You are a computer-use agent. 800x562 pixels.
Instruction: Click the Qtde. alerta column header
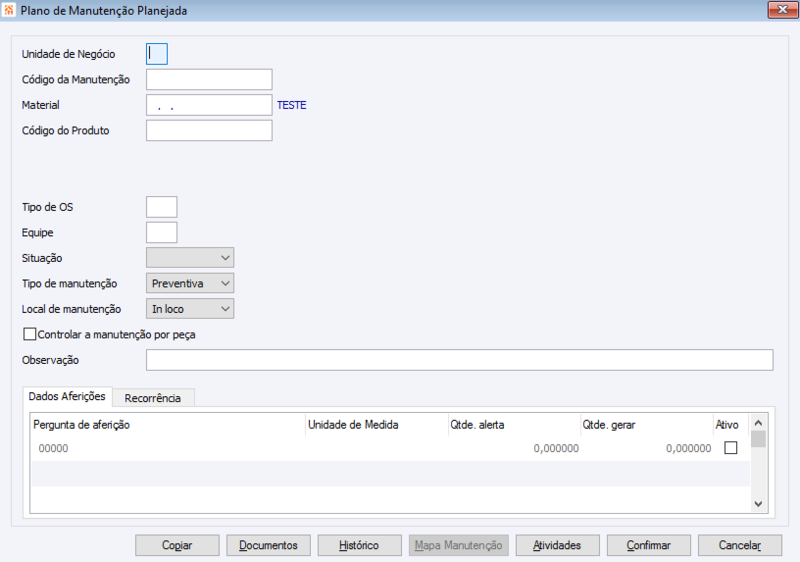(x=514, y=425)
